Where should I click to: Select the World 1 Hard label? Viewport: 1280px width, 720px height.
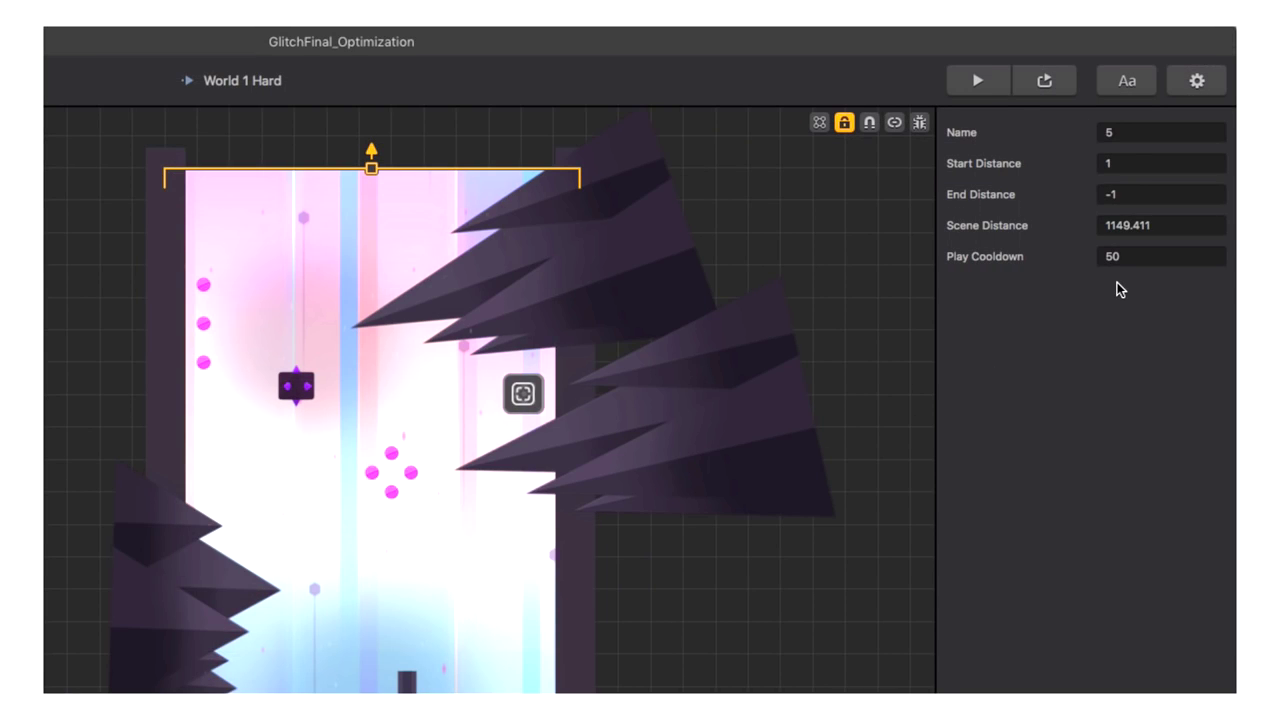[x=242, y=81]
